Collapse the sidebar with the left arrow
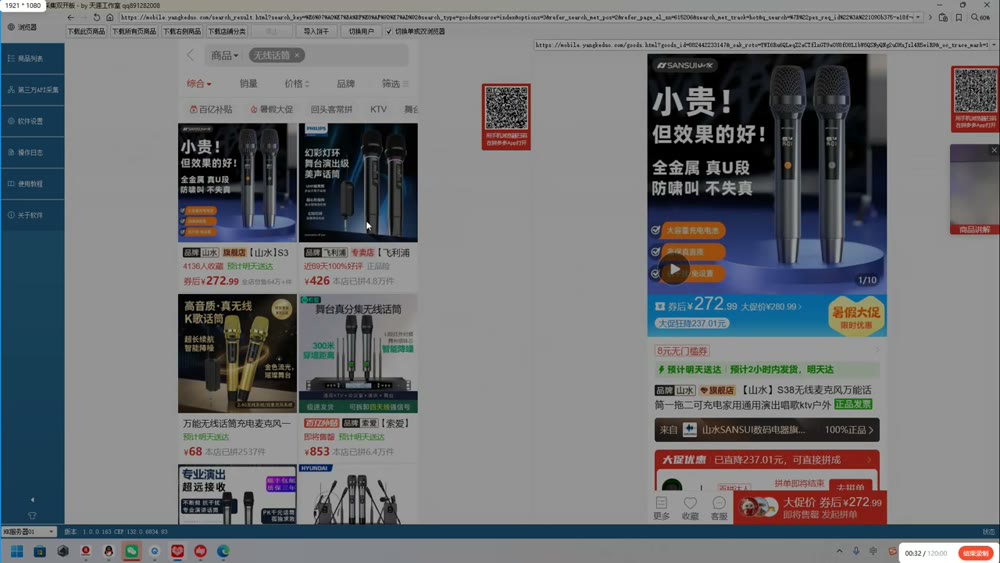 click(33, 500)
